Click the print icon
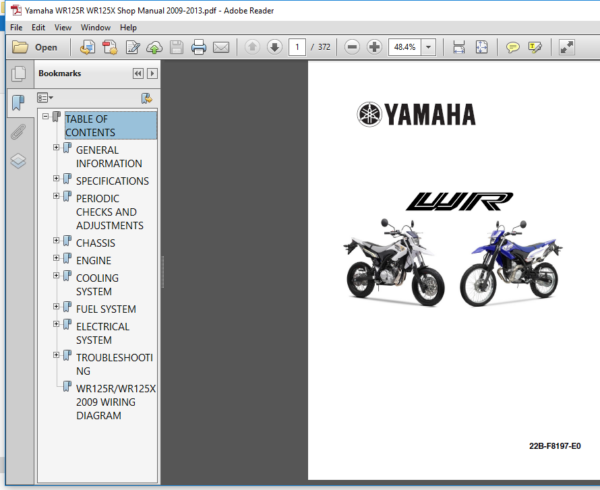 coord(199,47)
